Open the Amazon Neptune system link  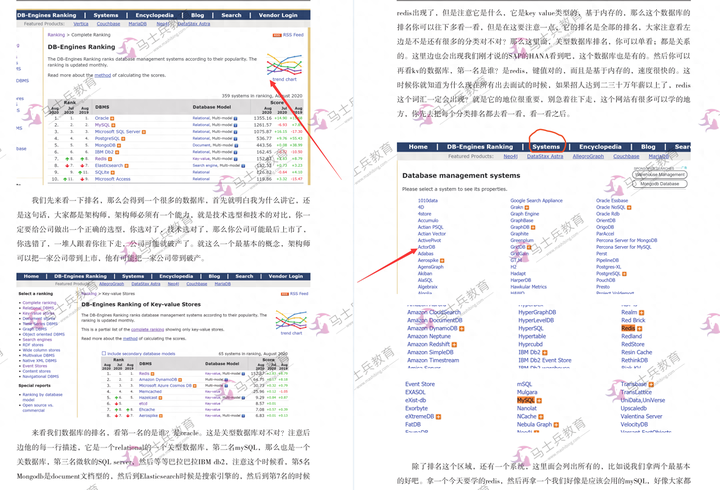pyautogui.click(x=429, y=337)
